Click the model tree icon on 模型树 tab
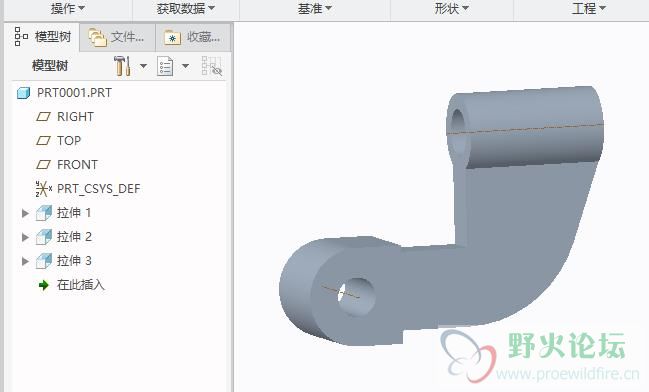Image resolution: width=649 pixels, height=392 pixels. tap(21, 36)
